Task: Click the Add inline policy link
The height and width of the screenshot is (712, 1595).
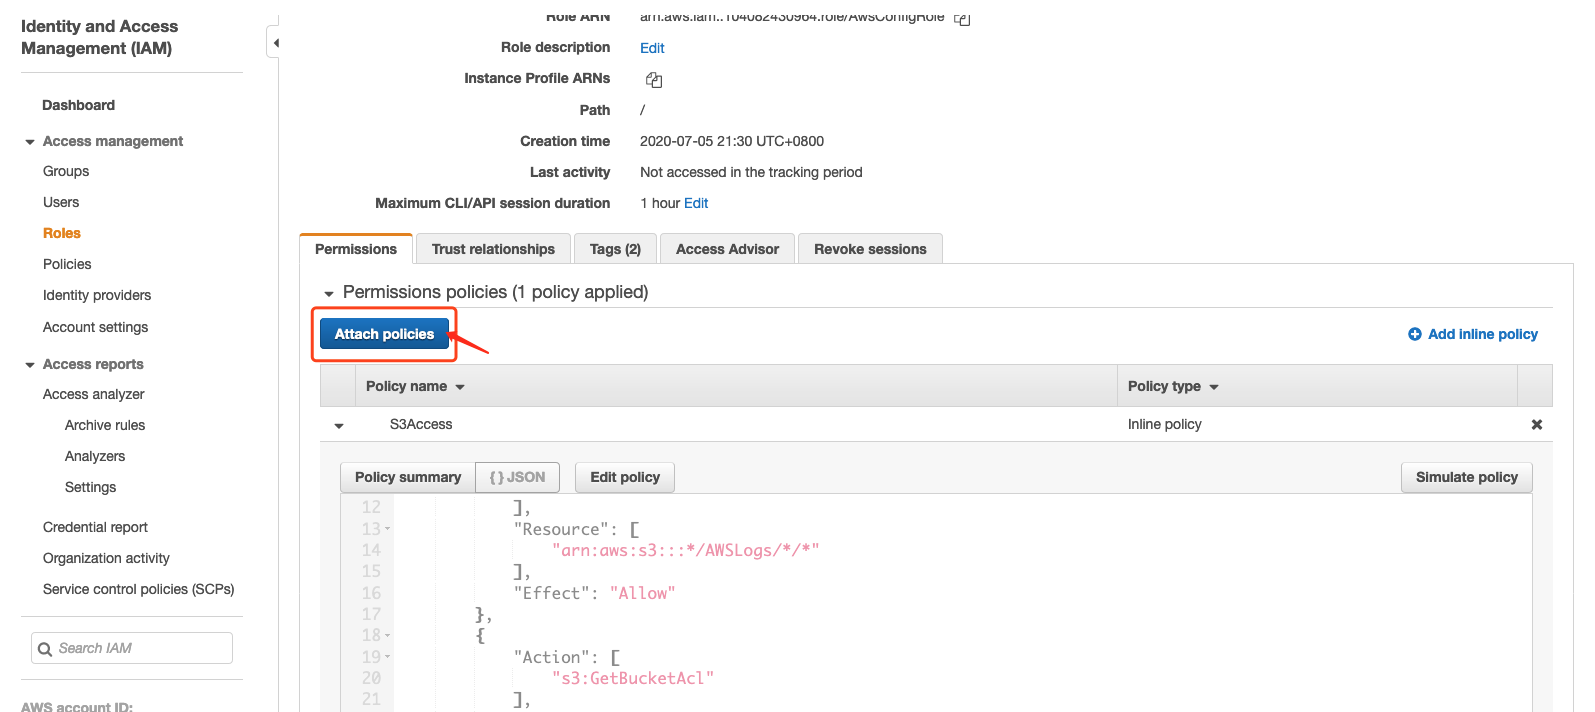Action: click(1483, 334)
